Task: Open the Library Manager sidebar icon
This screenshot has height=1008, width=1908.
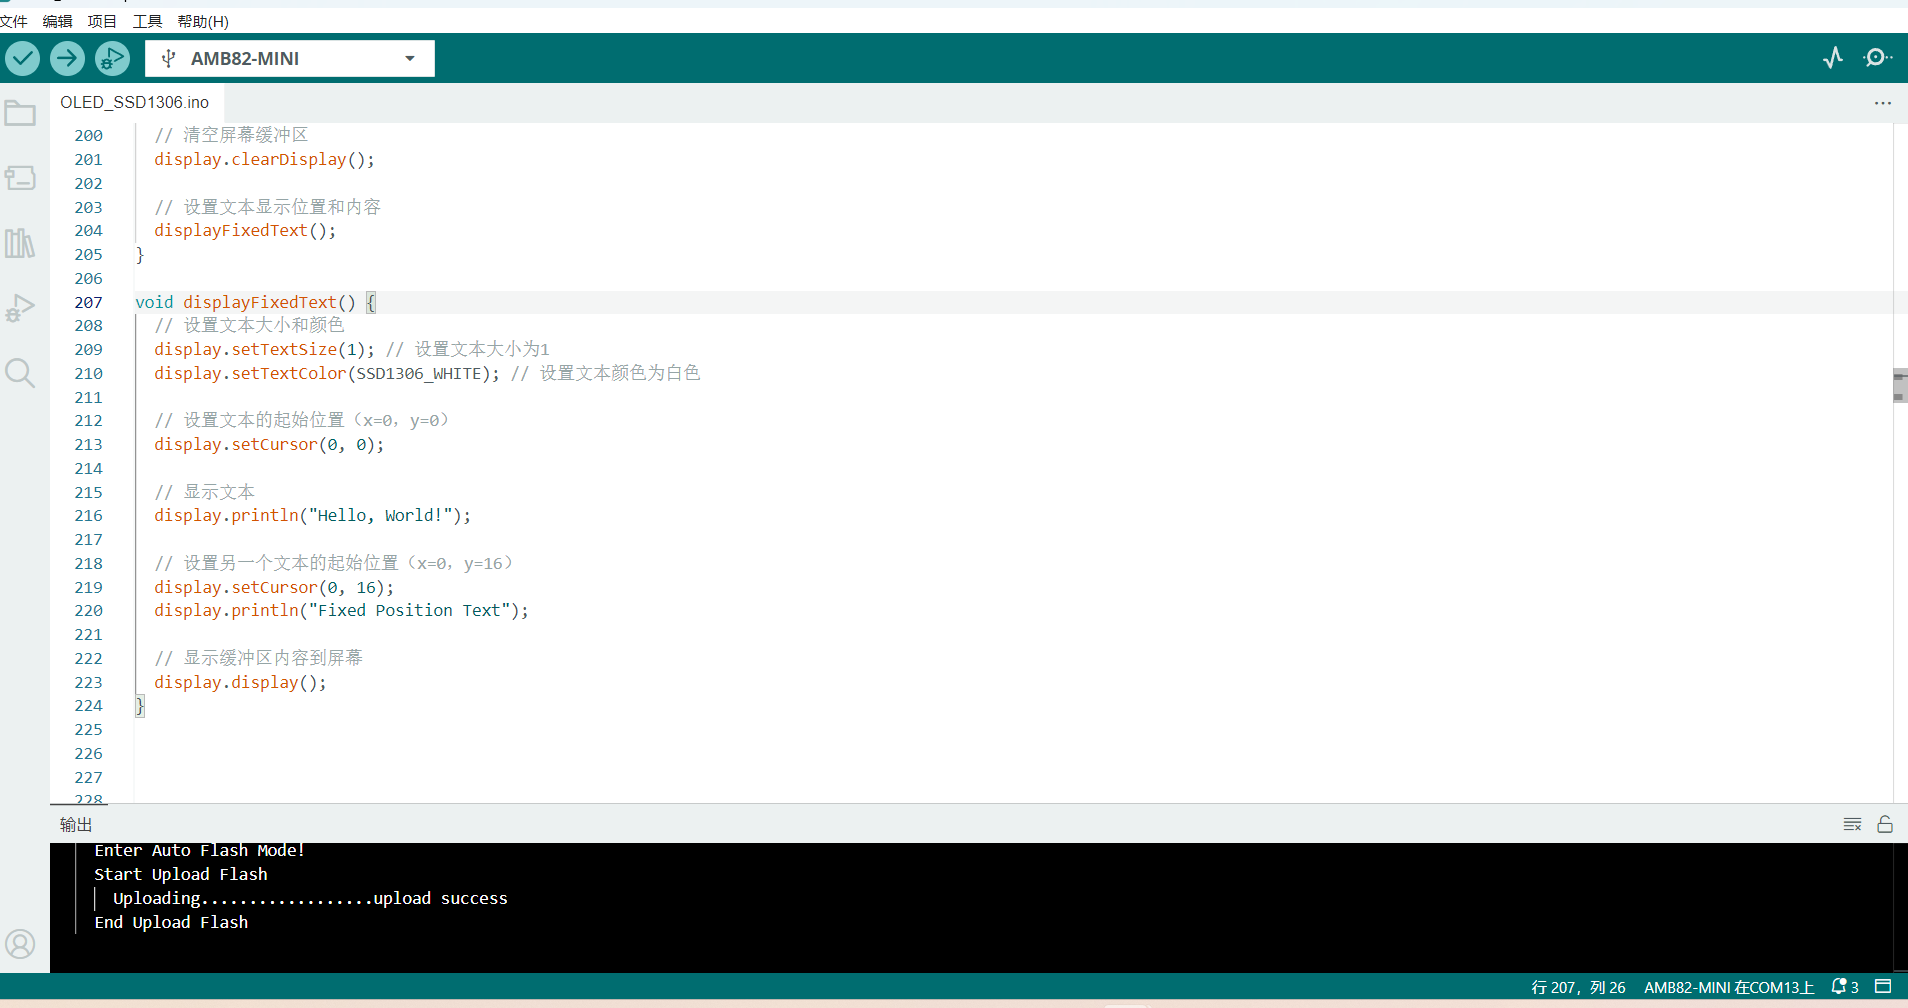Action: coord(20,243)
